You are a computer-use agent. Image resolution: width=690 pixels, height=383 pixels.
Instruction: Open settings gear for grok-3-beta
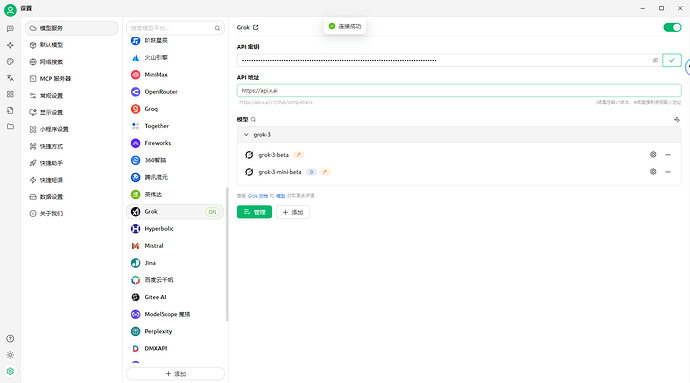[x=653, y=155]
